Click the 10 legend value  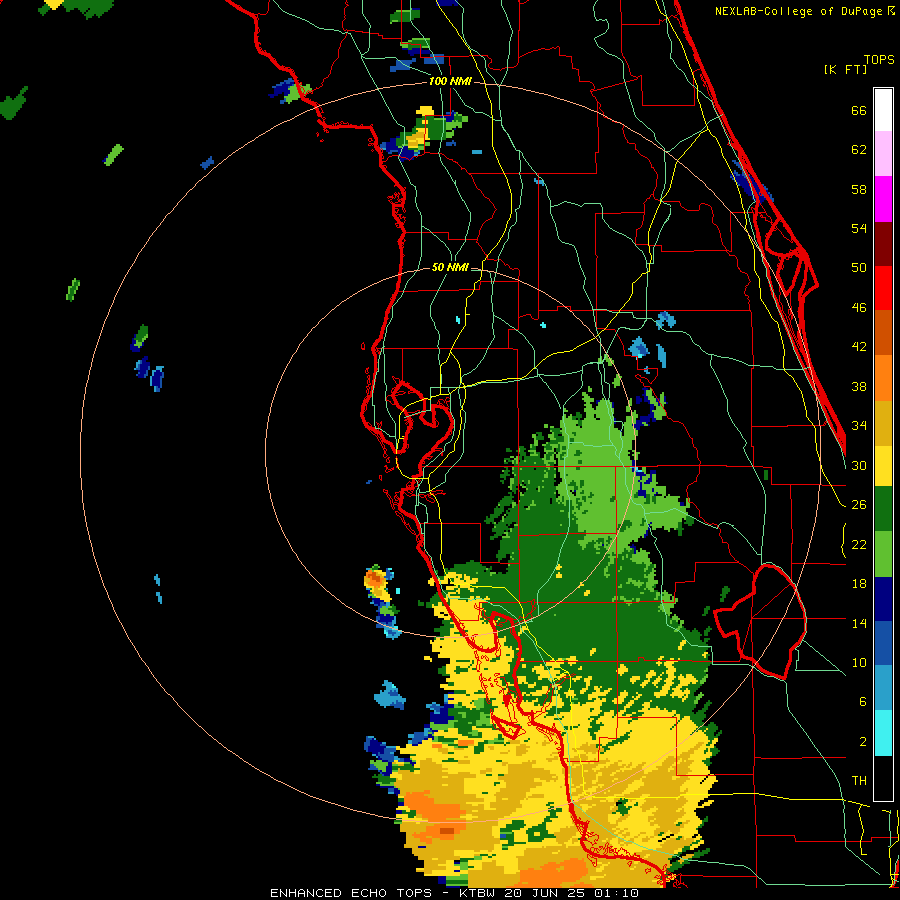coord(859,663)
